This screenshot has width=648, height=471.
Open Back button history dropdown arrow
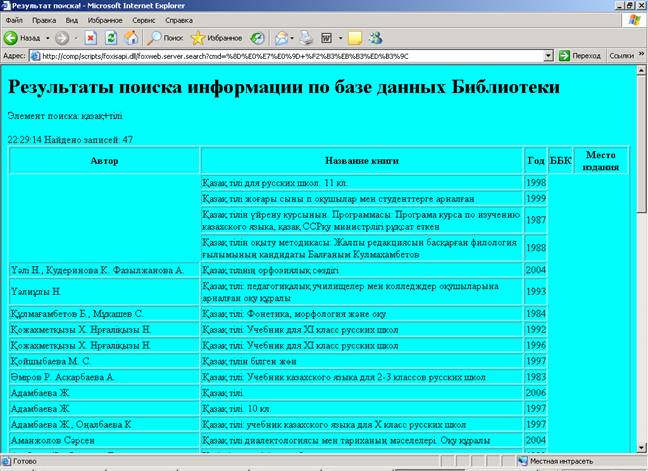pyautogui.click(x=48, y=38)
